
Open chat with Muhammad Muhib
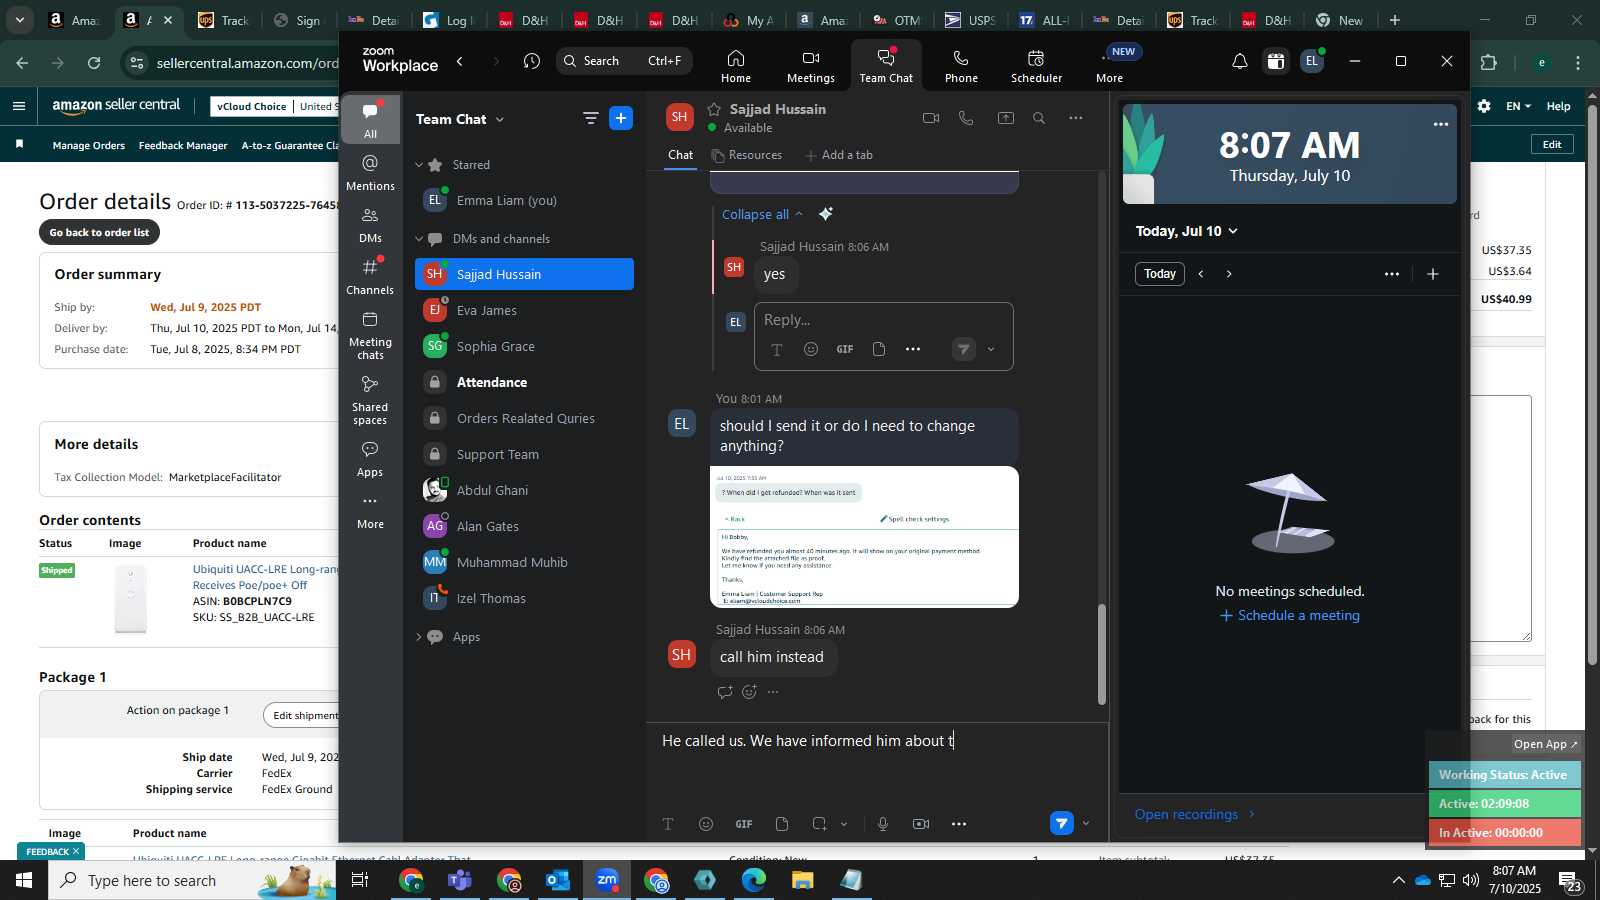coord(524,562)
